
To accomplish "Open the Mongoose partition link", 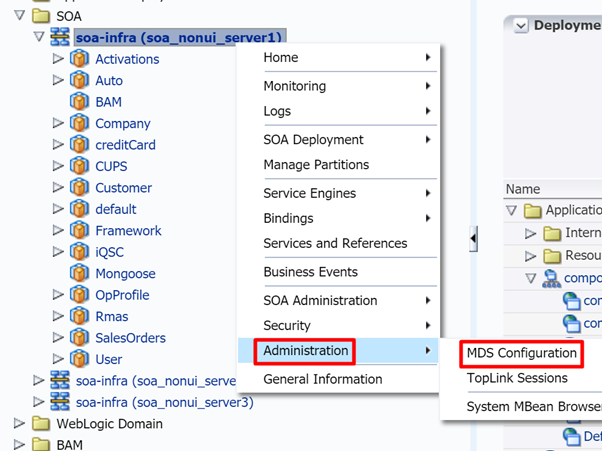I will point(126,274).
